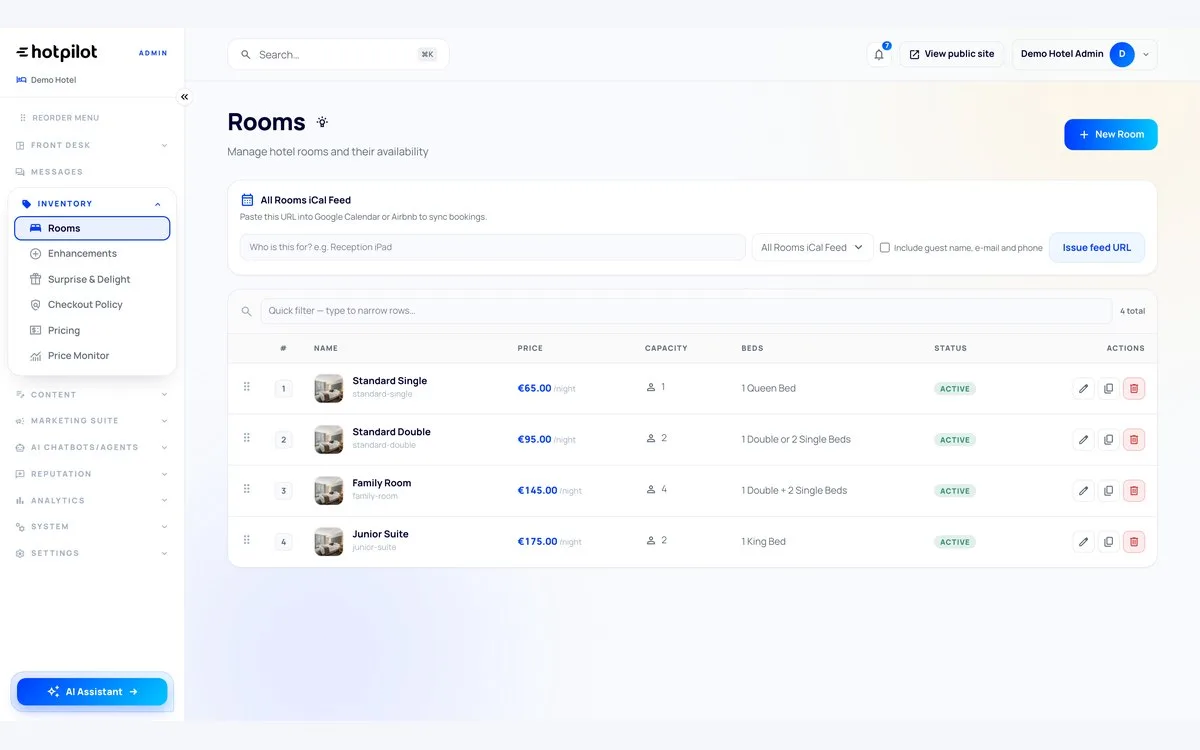Click Reorder Menu

coord(60,118)
